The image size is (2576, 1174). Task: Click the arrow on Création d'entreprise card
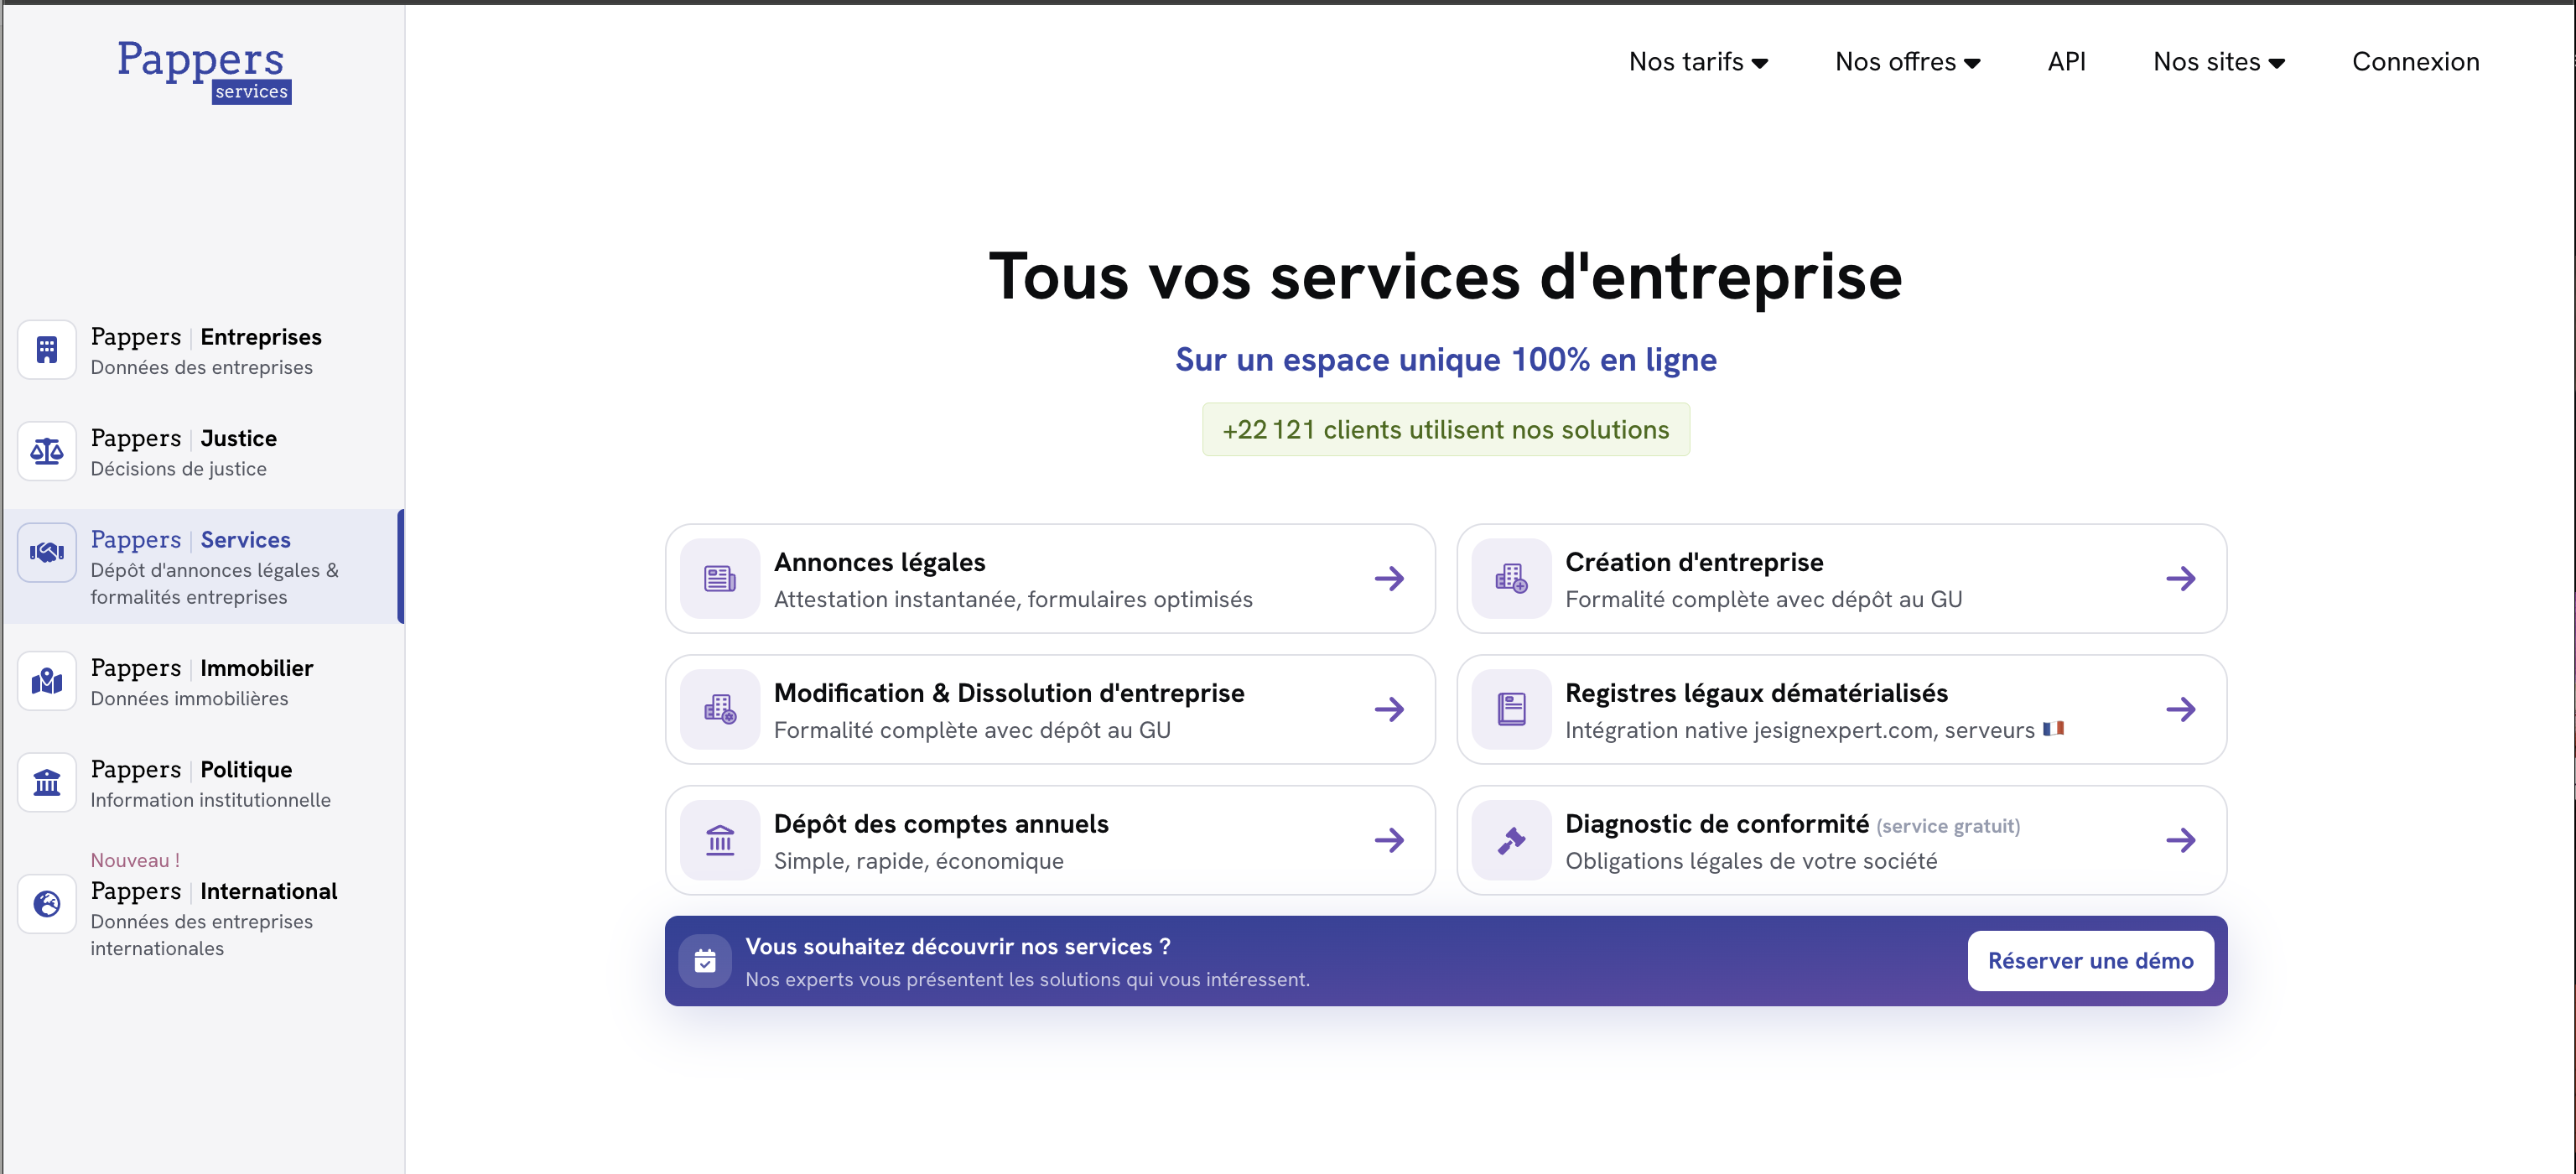pyautogui.click(x=2181, y=579)
